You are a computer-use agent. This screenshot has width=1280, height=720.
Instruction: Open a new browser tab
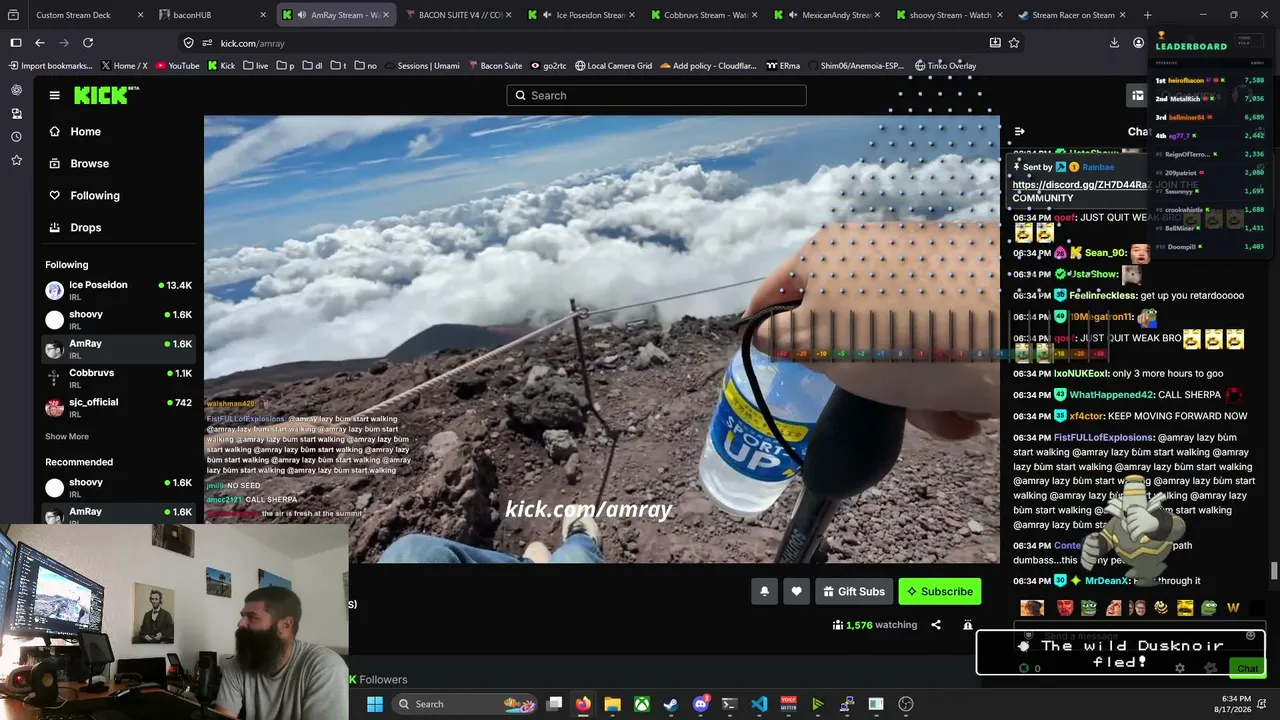[1147, 15]
